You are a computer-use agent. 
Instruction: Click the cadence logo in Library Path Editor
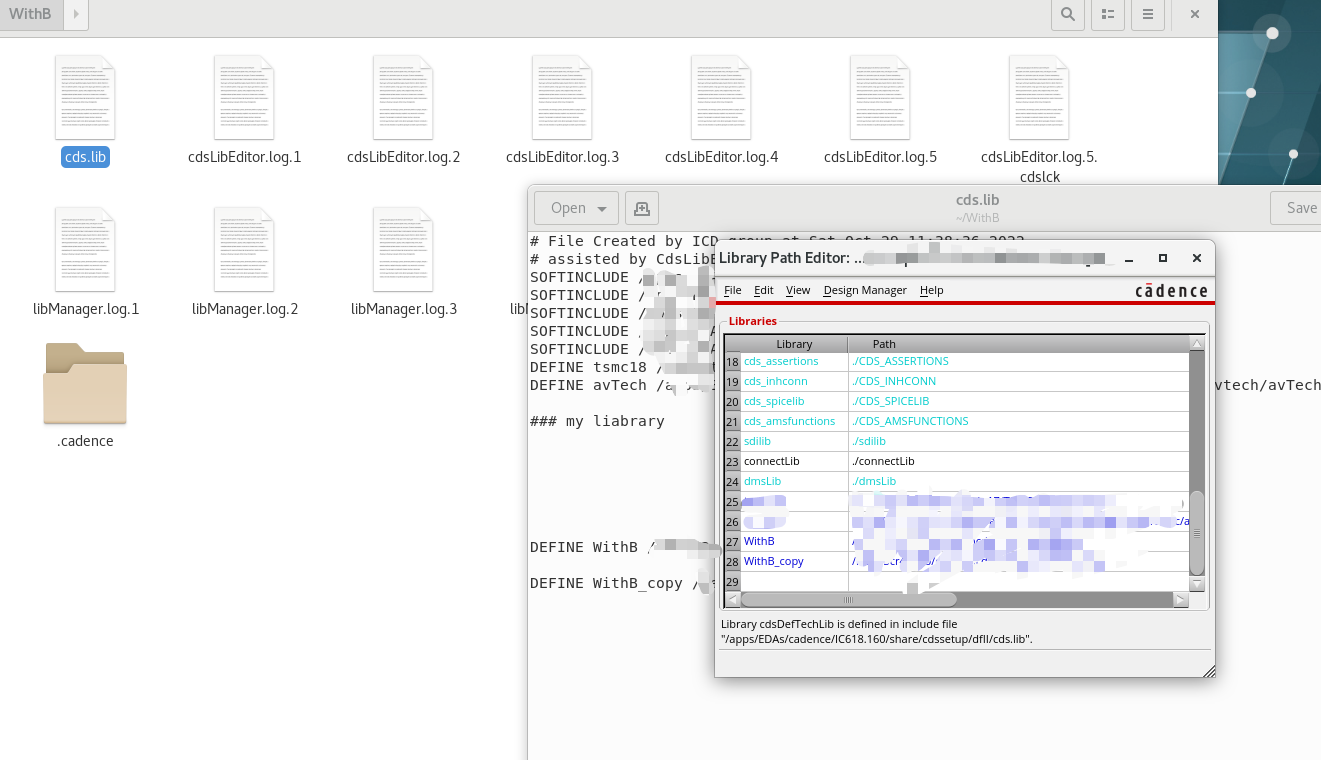[x=1168, y=290]
